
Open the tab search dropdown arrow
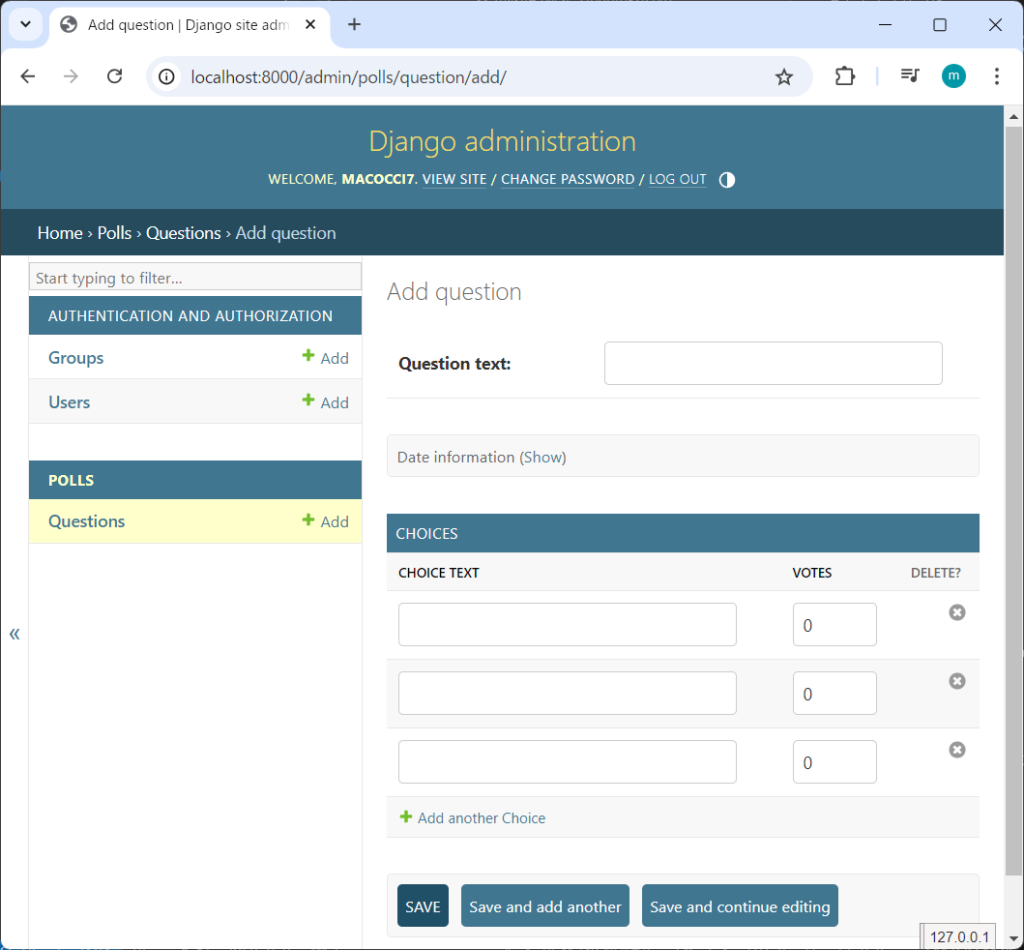coord(26,25)
